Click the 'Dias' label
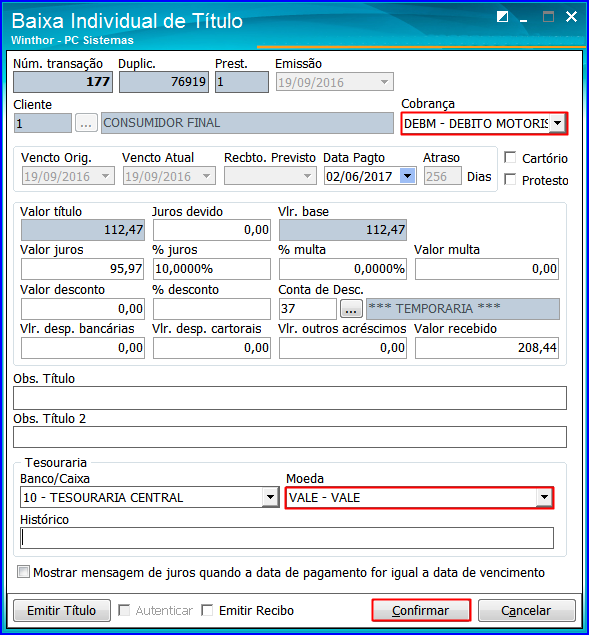 [x=479, y=177]
